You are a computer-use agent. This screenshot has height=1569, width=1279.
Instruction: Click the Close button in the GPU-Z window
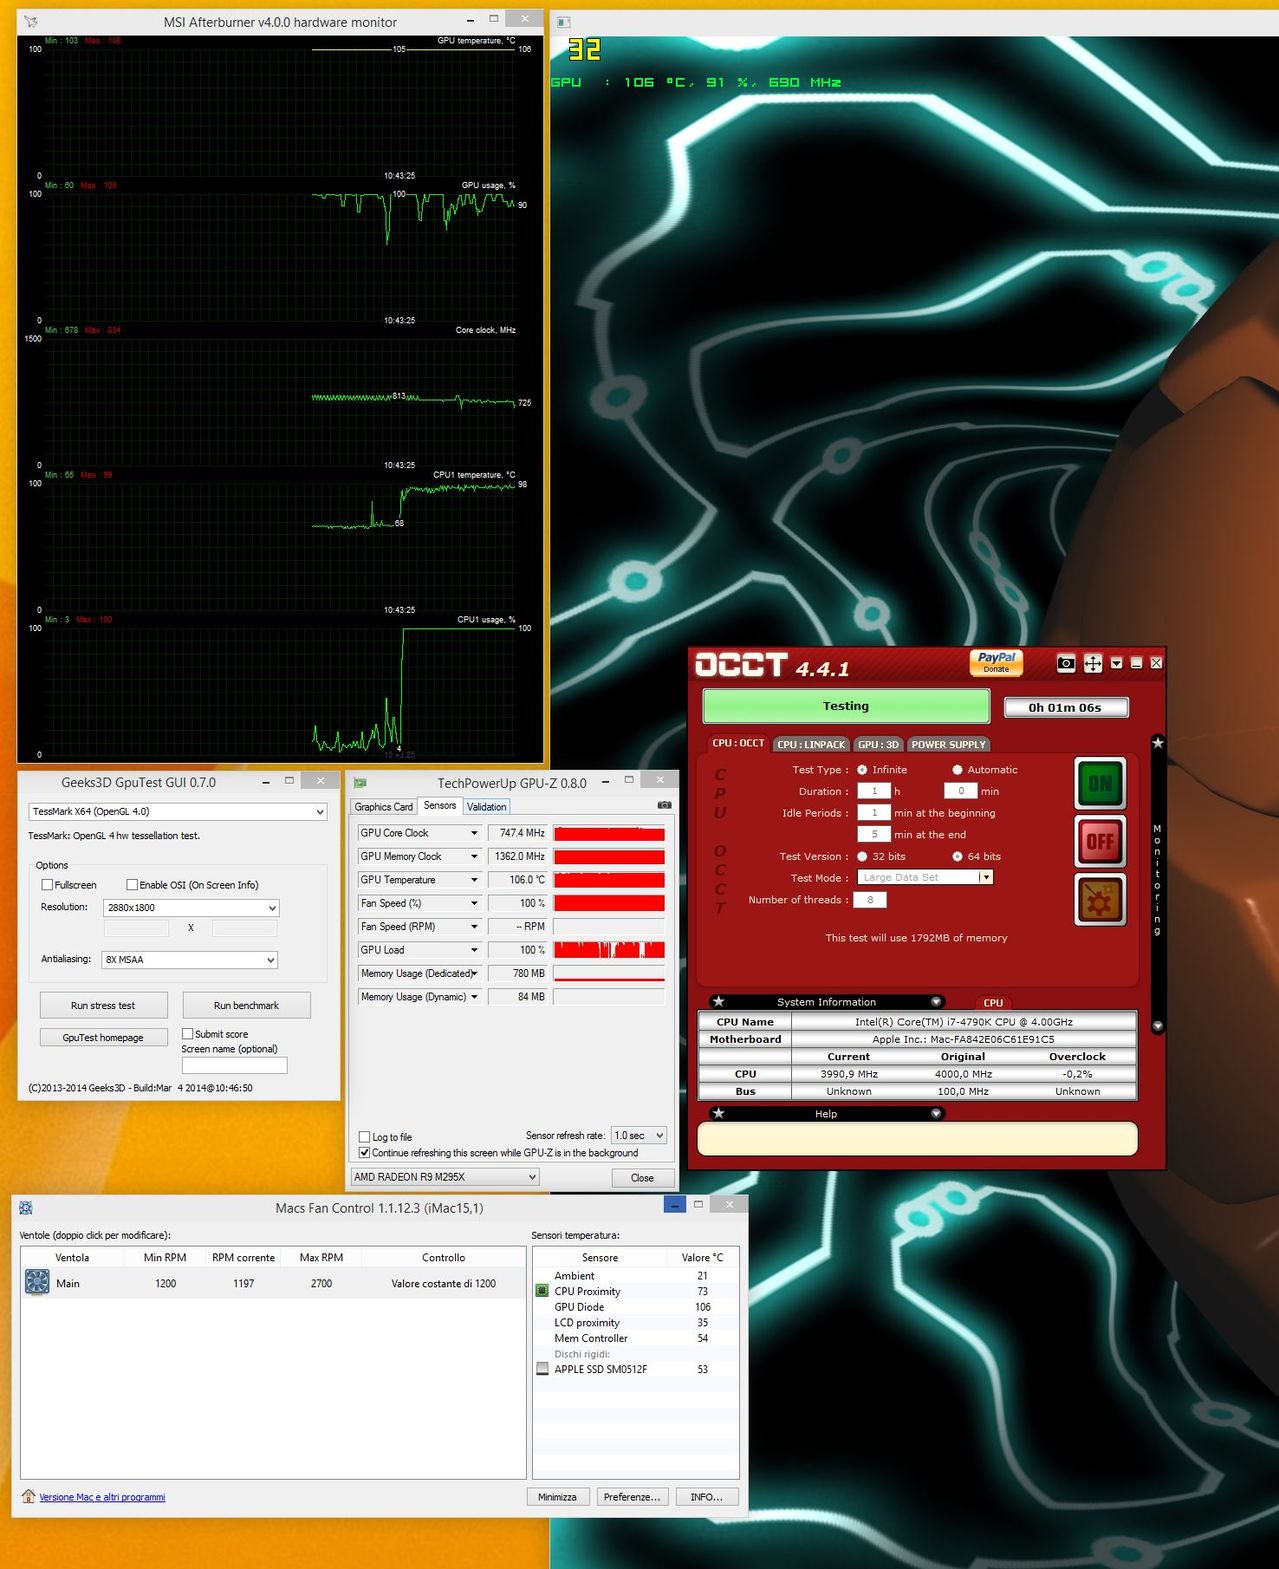pos(642,1178)
